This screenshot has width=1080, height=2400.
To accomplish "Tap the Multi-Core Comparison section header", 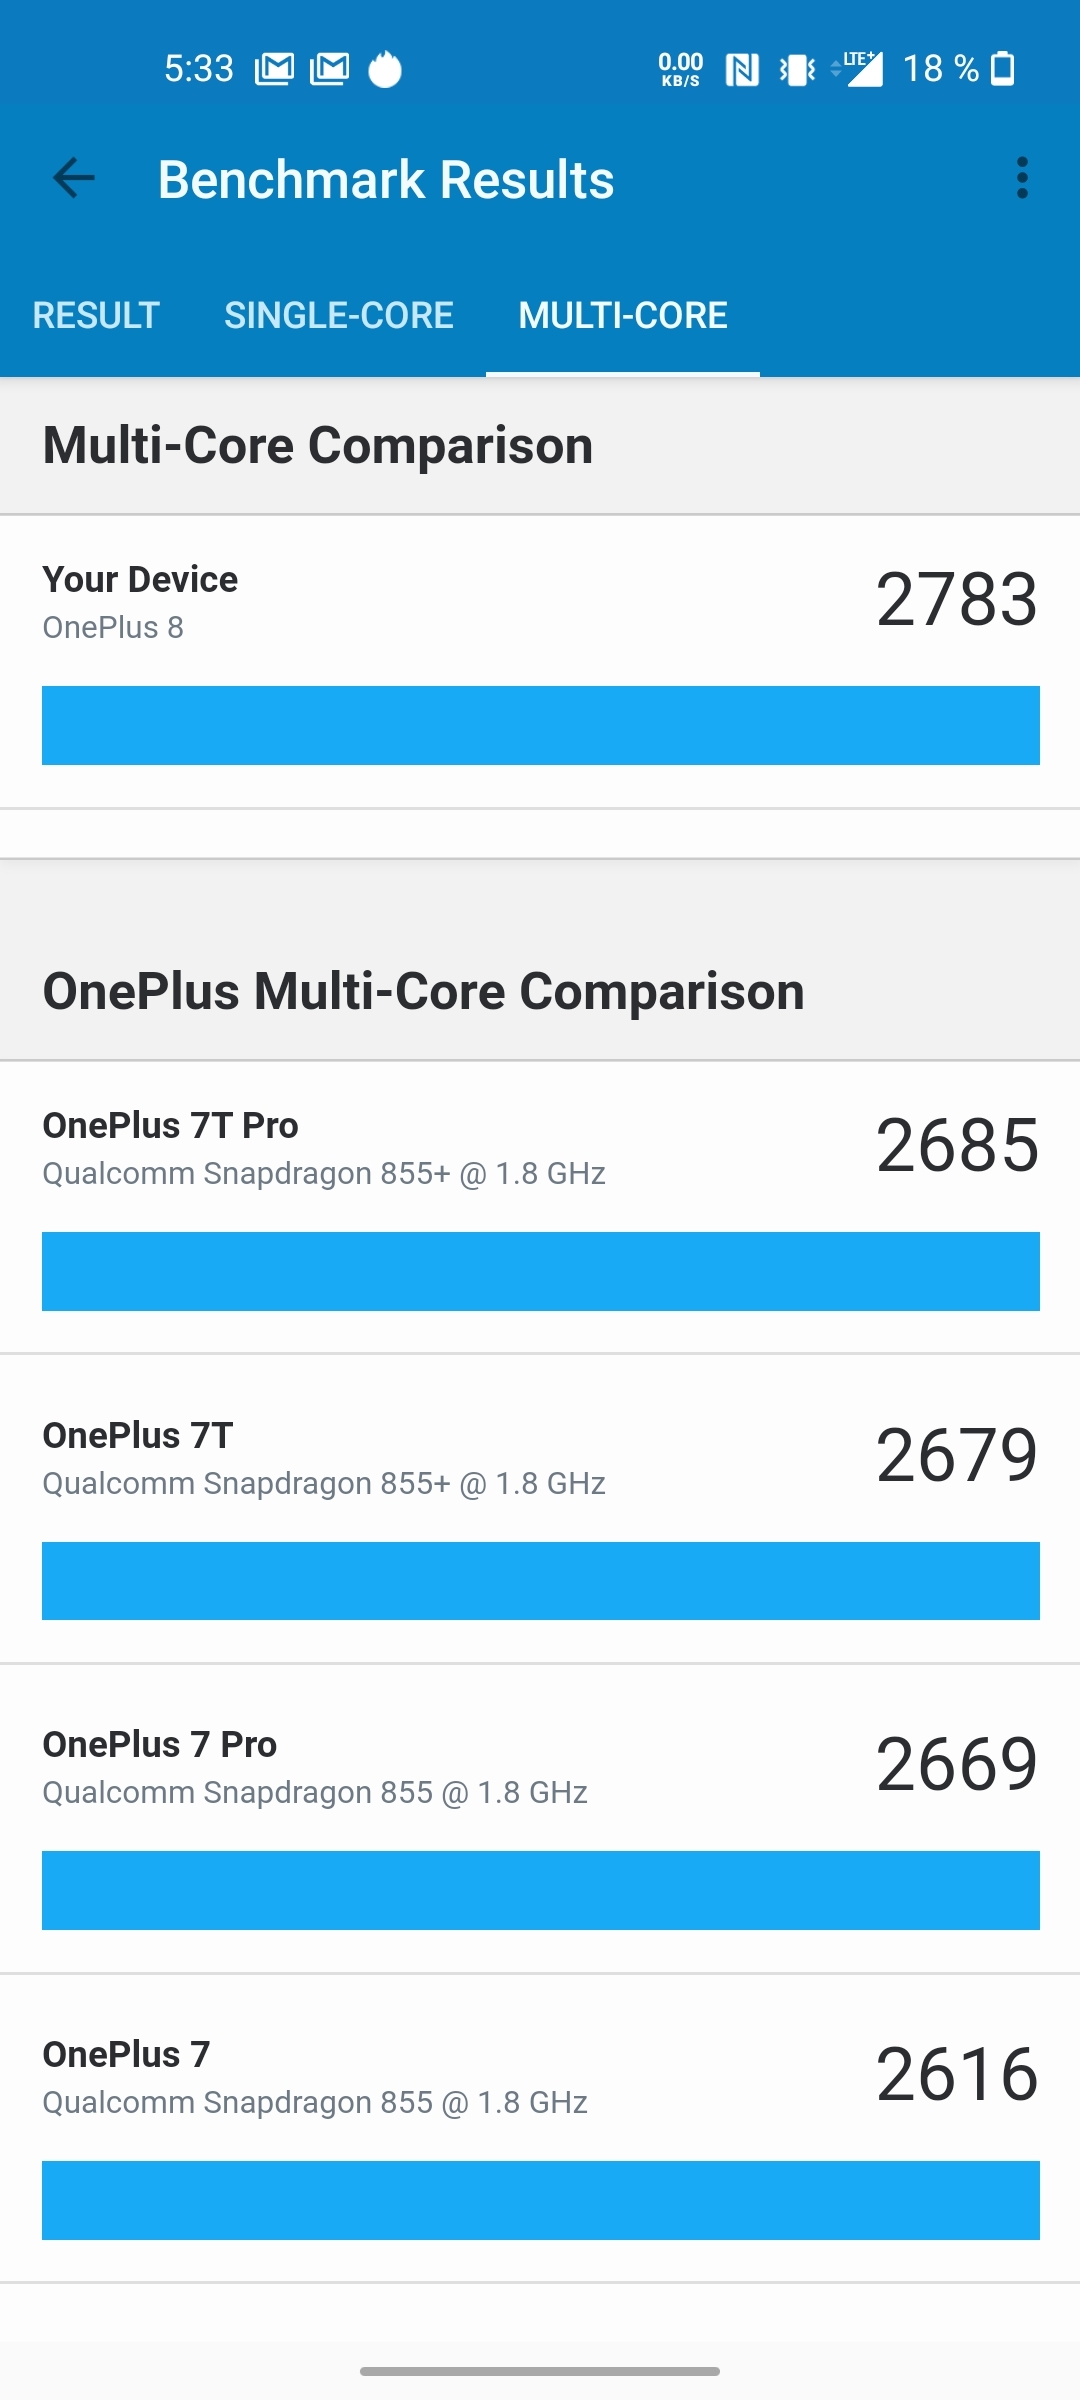I will 318,445.
